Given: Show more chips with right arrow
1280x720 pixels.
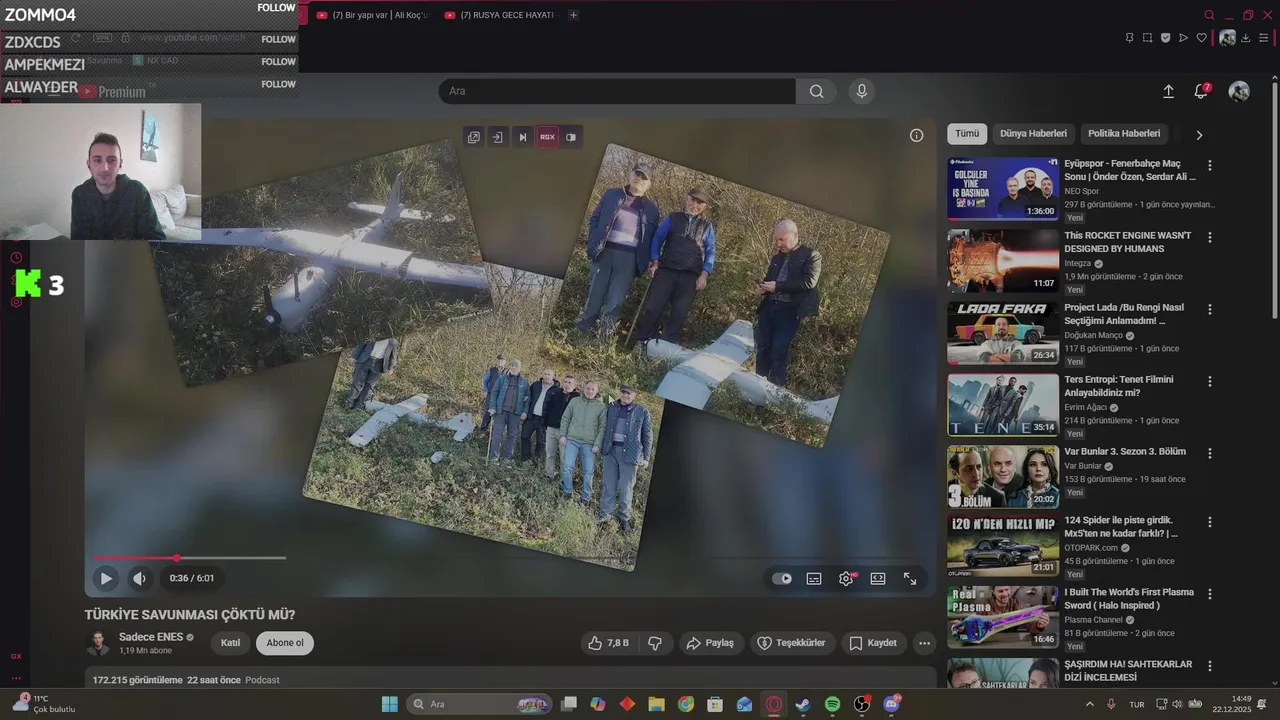Looking at the screenshot, I should [x=1199, y=134].
